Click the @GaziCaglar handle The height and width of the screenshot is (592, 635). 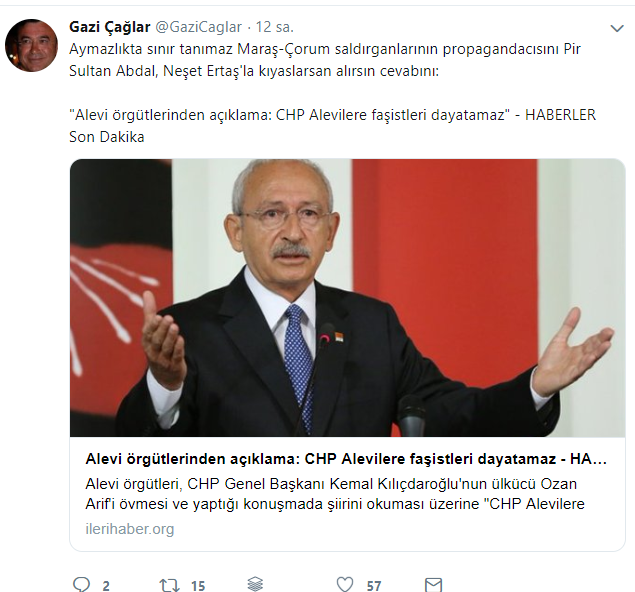(x=199, y=27)
